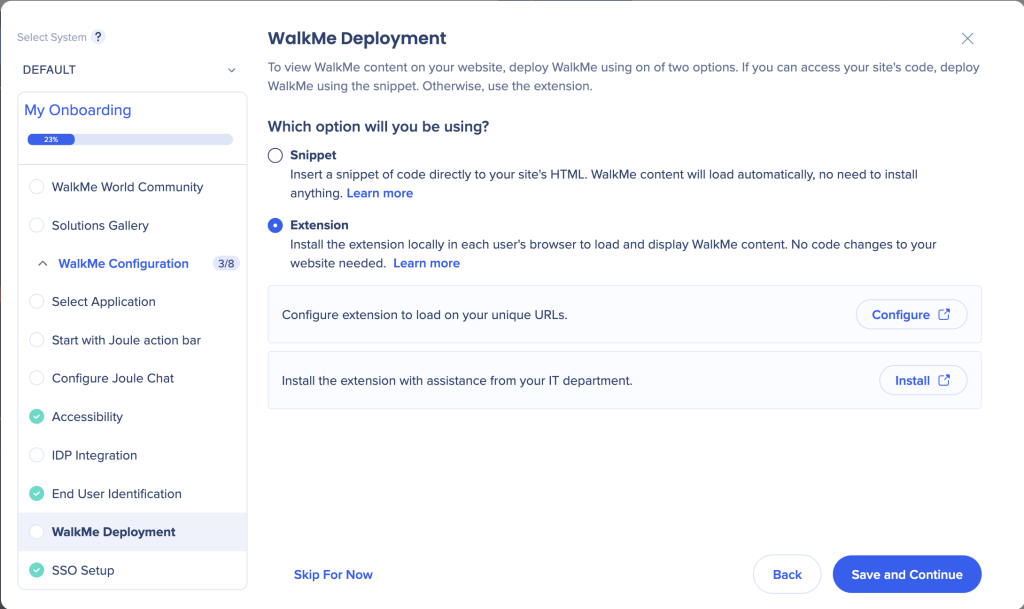Select the Snippet radio option

[276, 156]
